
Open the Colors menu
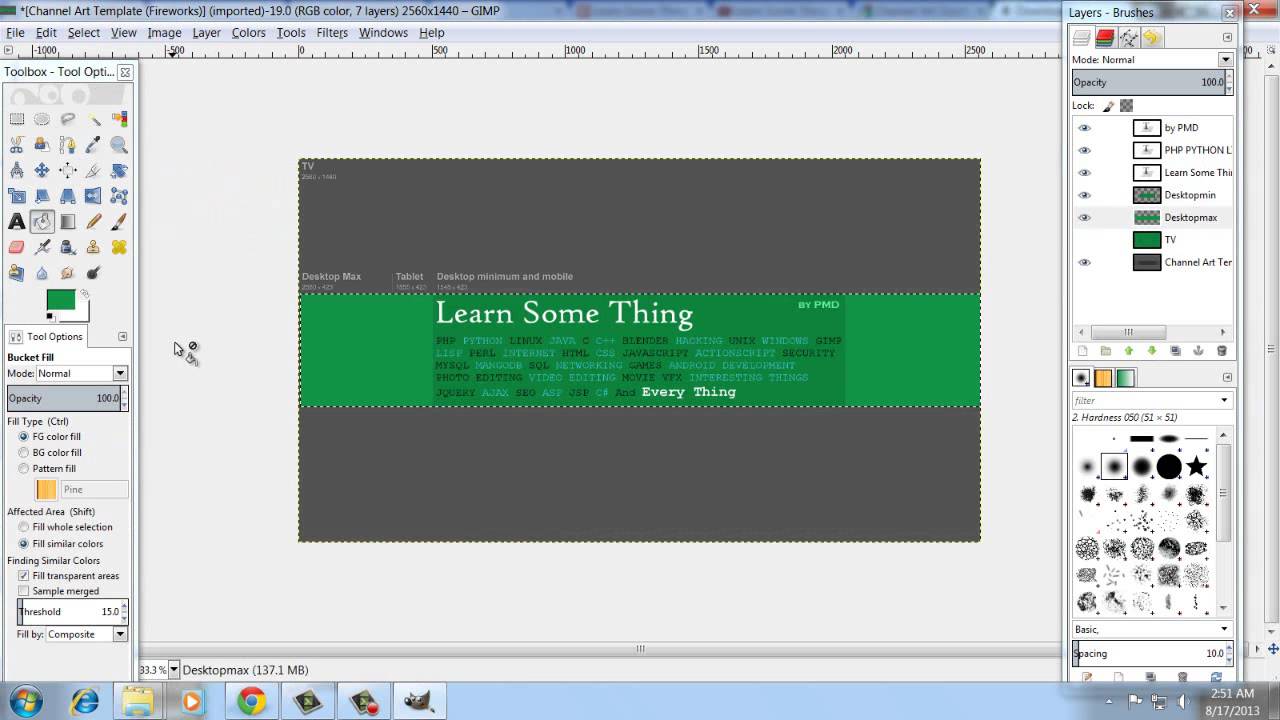pos(248,32)
